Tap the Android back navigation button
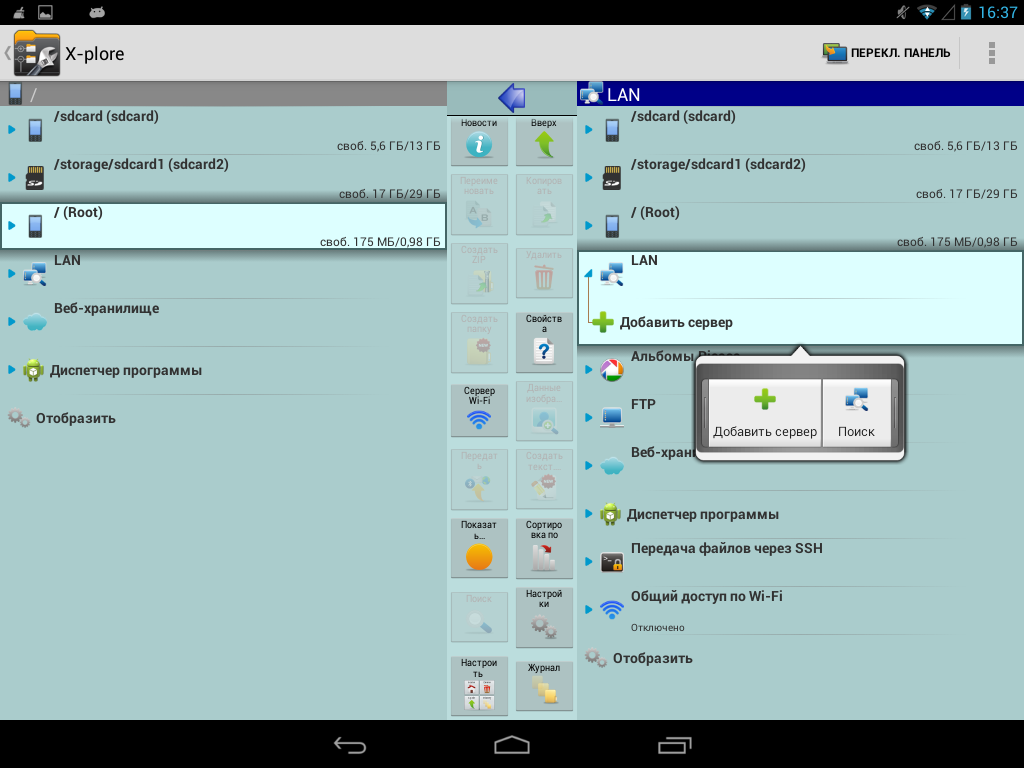This screenshot has height=768, width=1024. pyautogui.click(x=350, y=744)
